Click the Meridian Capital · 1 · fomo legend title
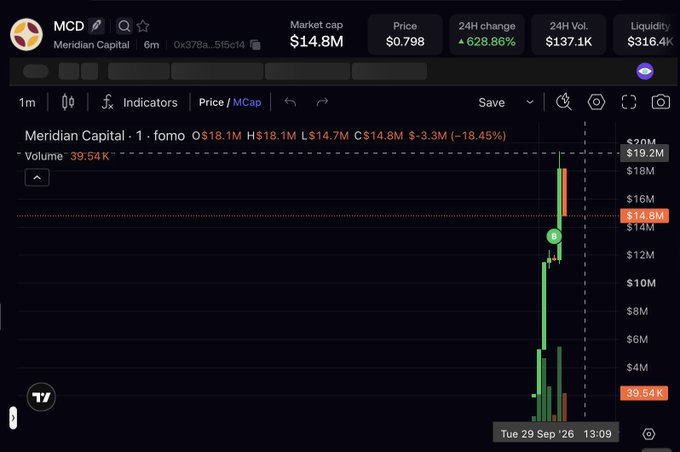 pyautogui.click(x=105, y=136)
